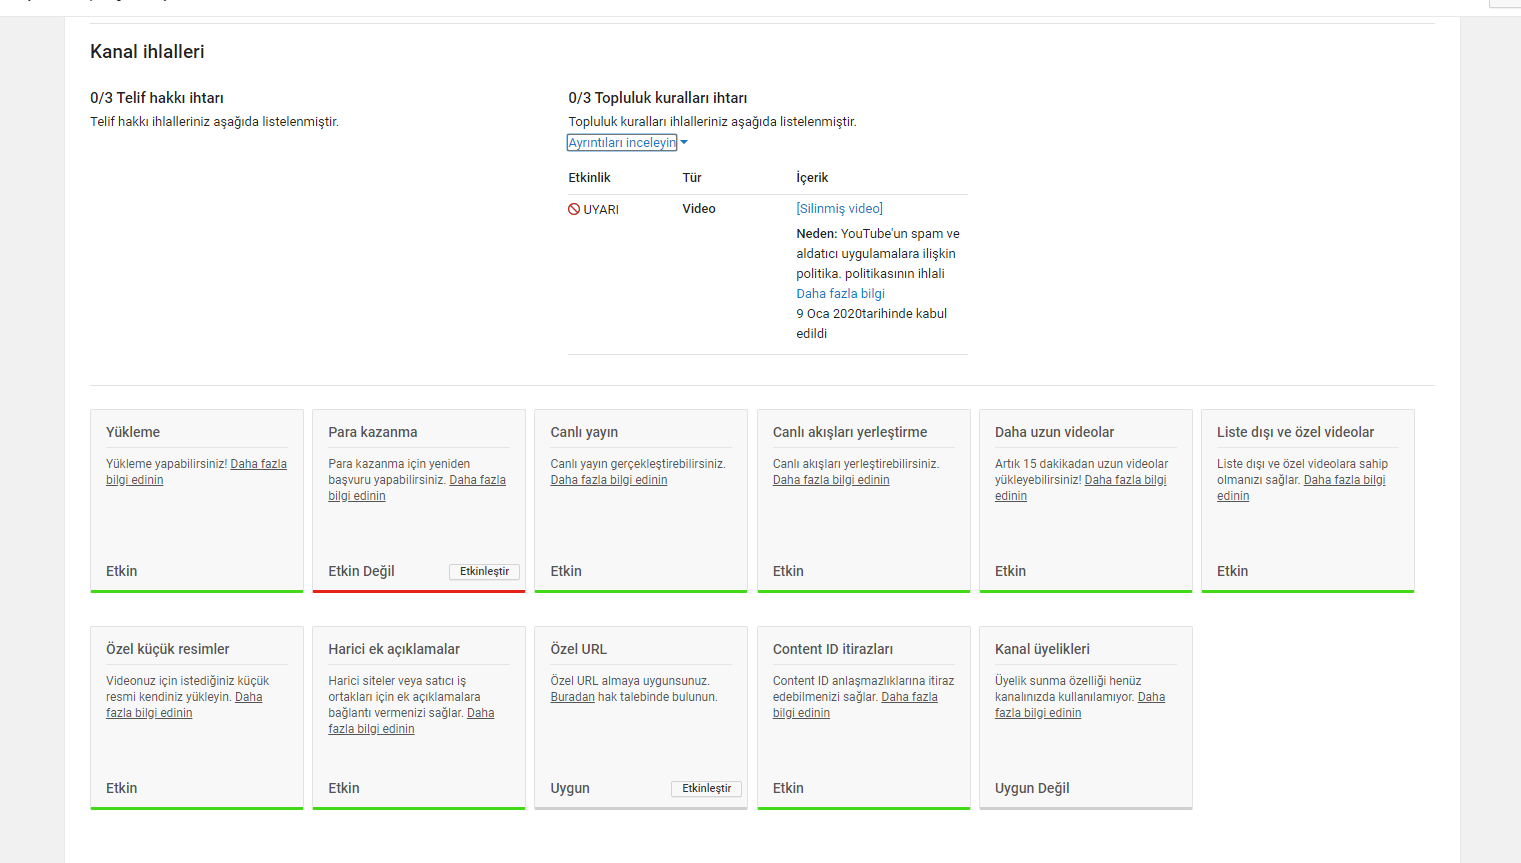Click the UYARI warning icon

[x=574, y=209]
